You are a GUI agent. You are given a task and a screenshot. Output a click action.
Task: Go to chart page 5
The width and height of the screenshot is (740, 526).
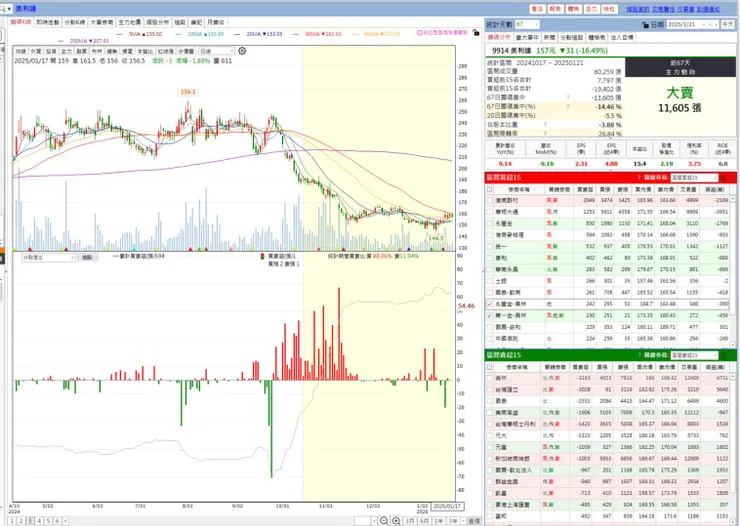(48, 521)
